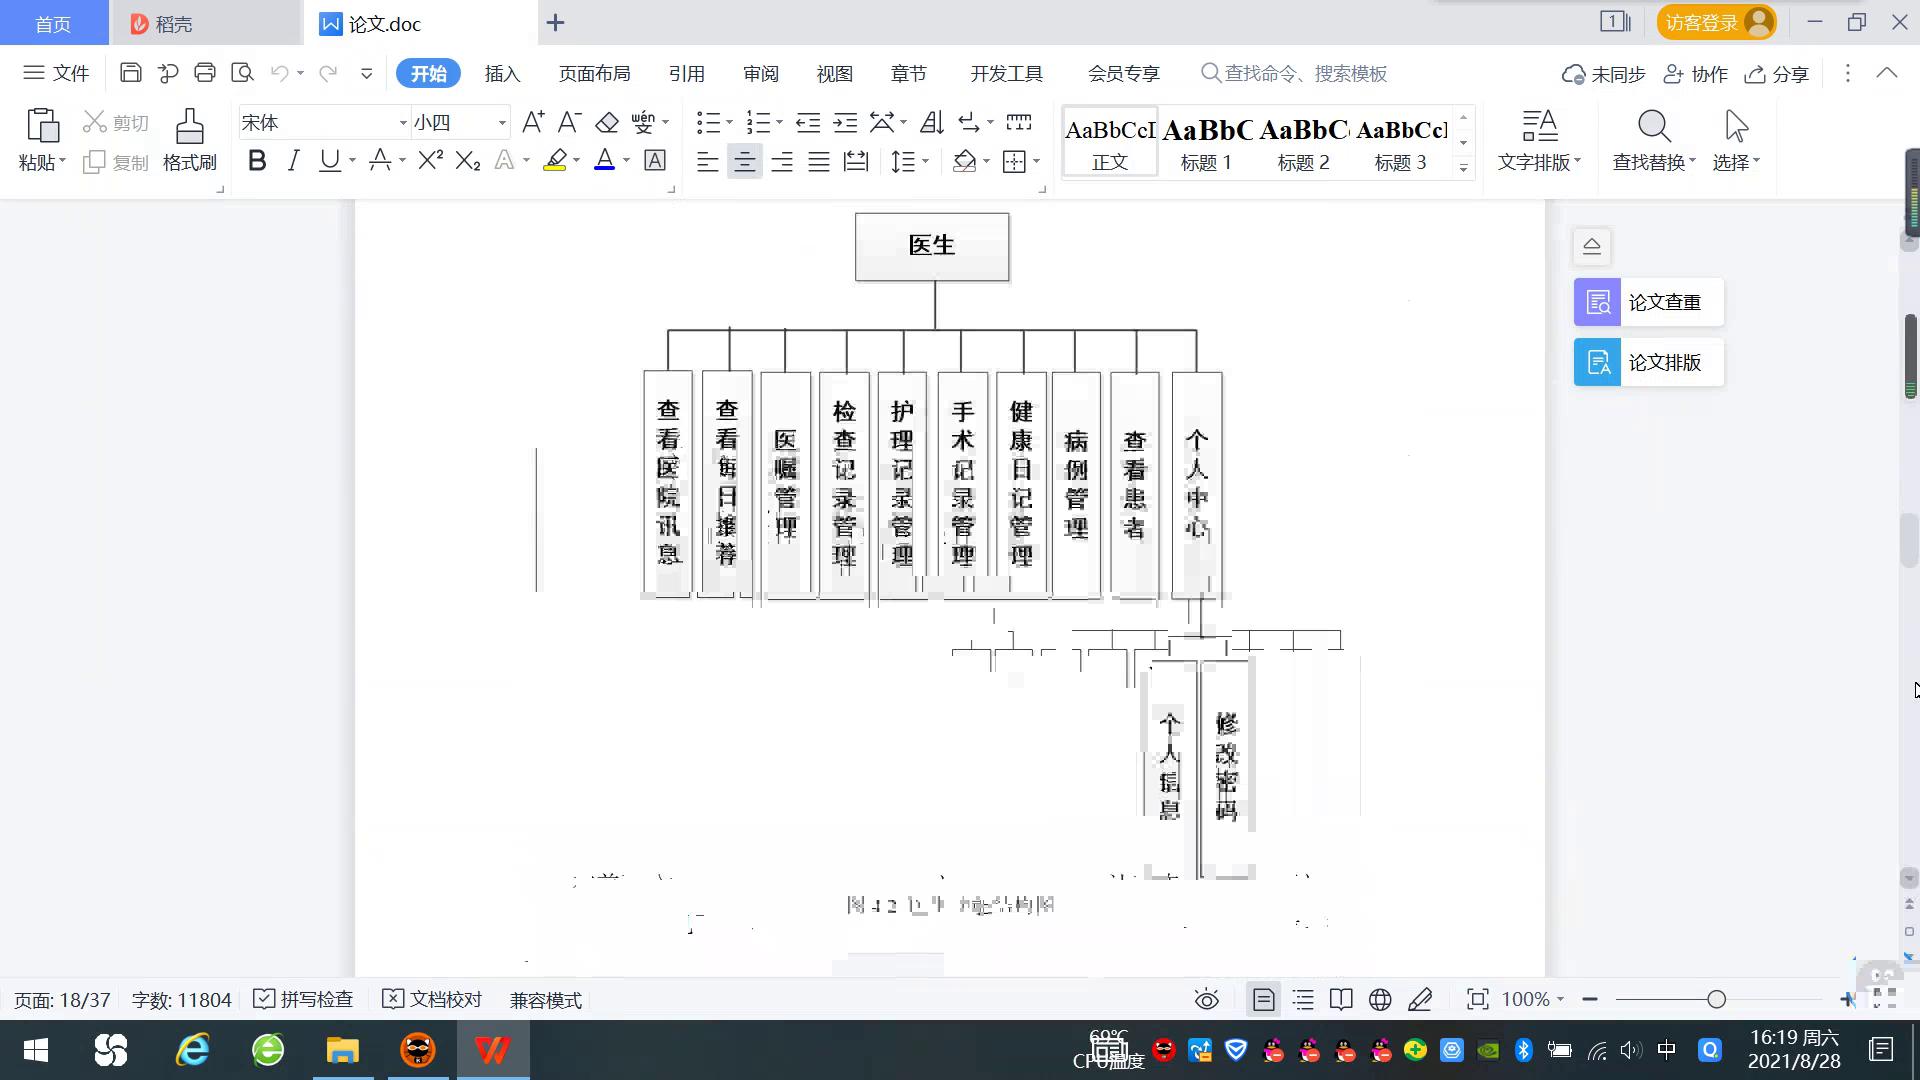Open the 插入 (Insert) ribbon tab
The image size is (1920, 1080).
click(502, 74)
